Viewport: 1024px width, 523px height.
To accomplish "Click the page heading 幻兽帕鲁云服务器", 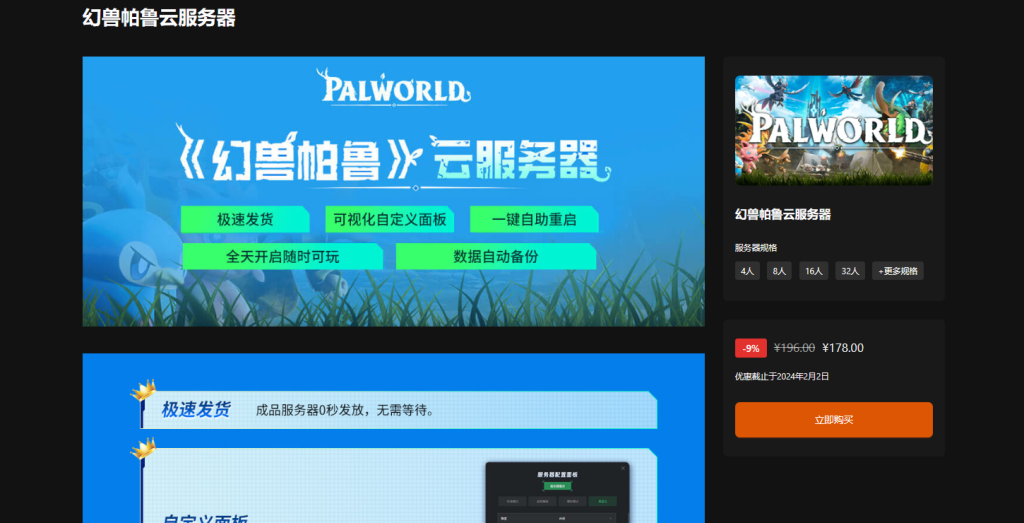I will pos(159,18).
